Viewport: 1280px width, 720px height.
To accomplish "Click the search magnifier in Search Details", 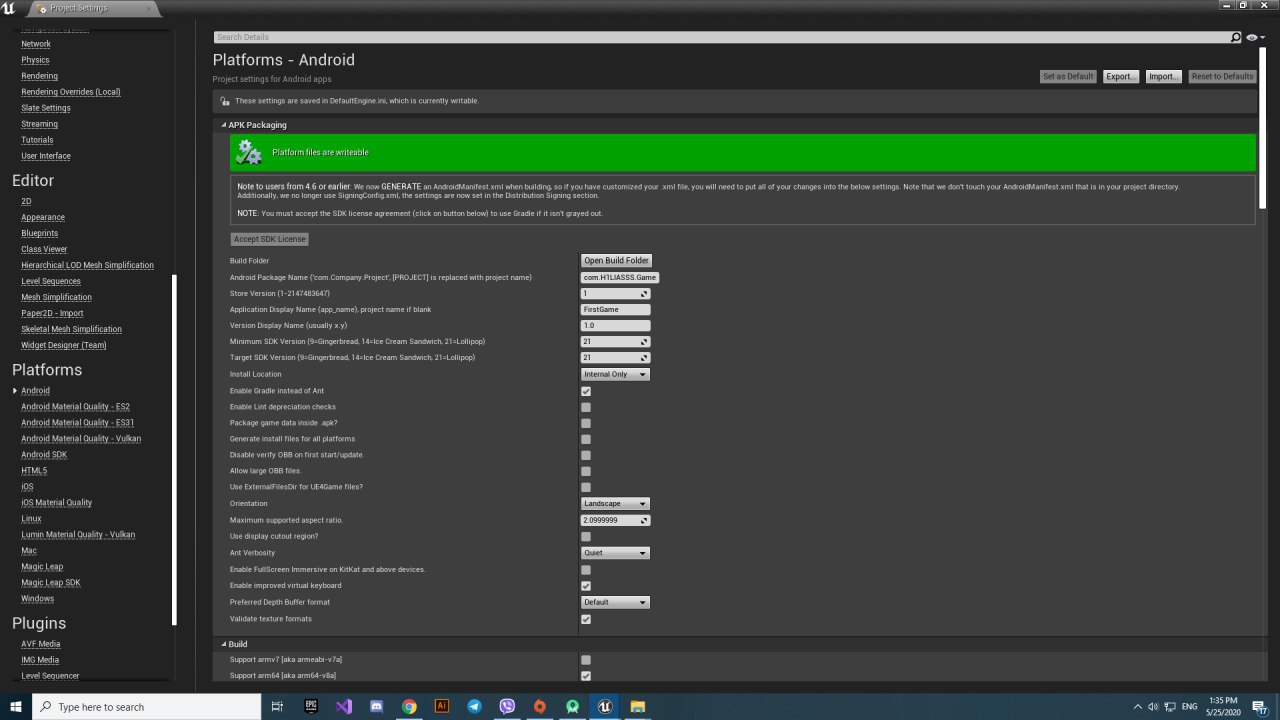I will (1235, 37).
